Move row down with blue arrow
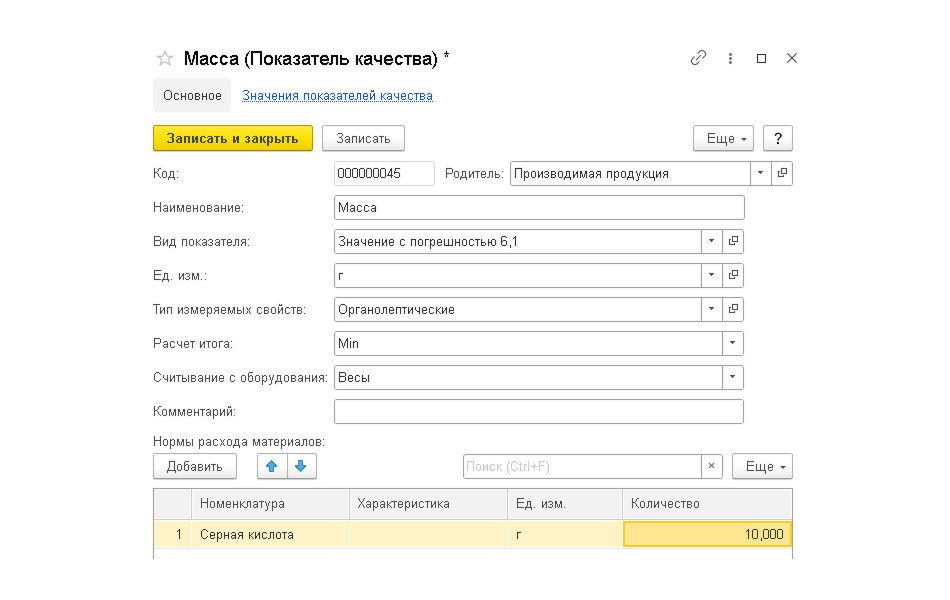This screenshot has height=600, width=950. 301,466
